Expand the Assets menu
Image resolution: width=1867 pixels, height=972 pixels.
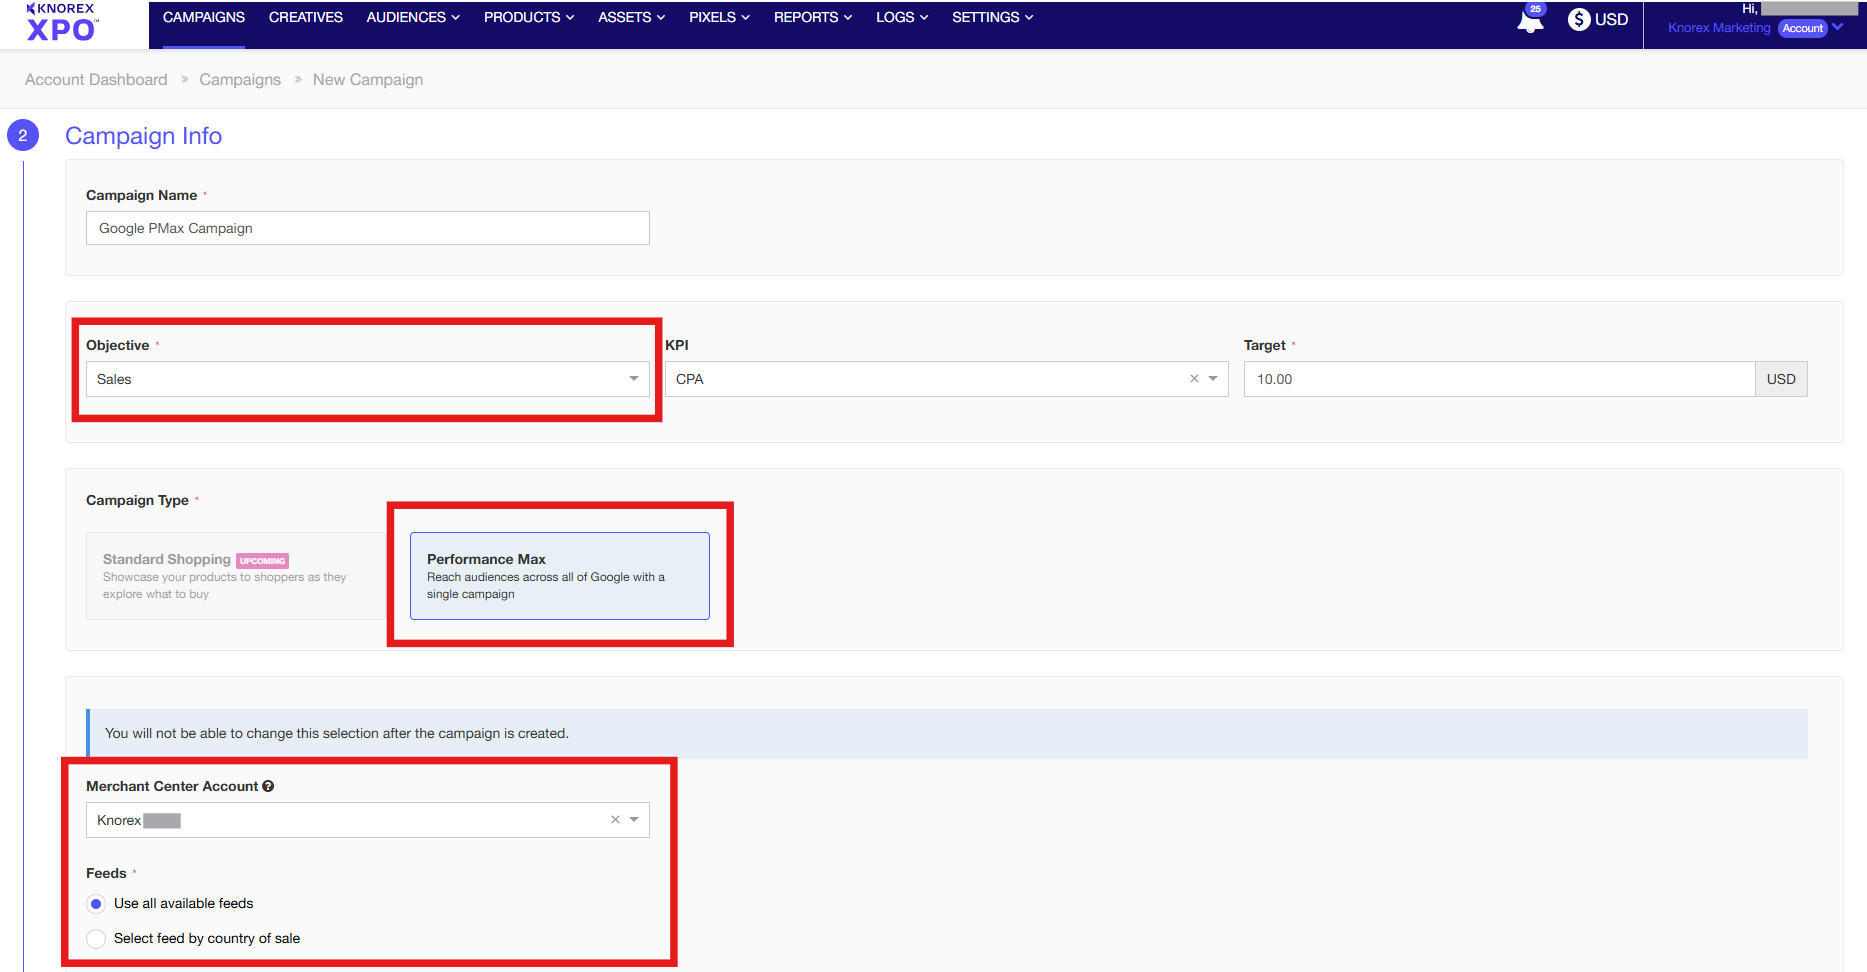[631, 18]
